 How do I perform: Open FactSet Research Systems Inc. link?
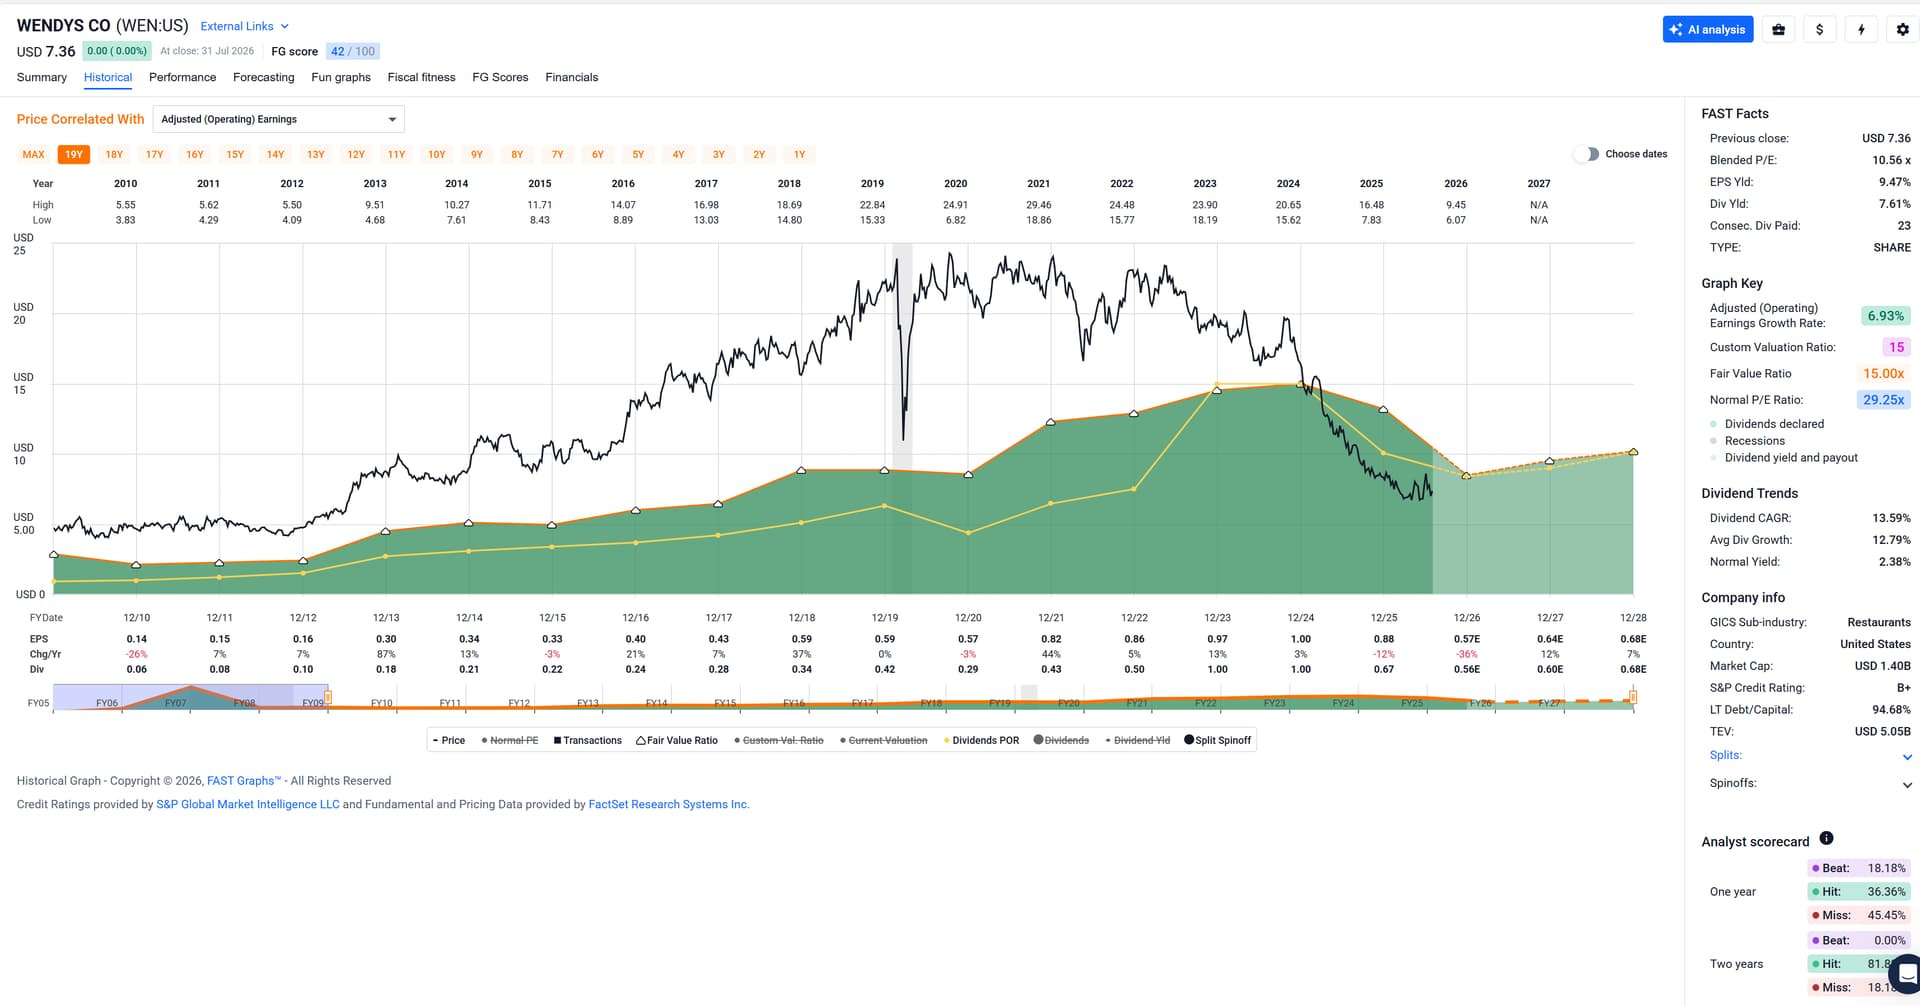(x=669, y=804)
